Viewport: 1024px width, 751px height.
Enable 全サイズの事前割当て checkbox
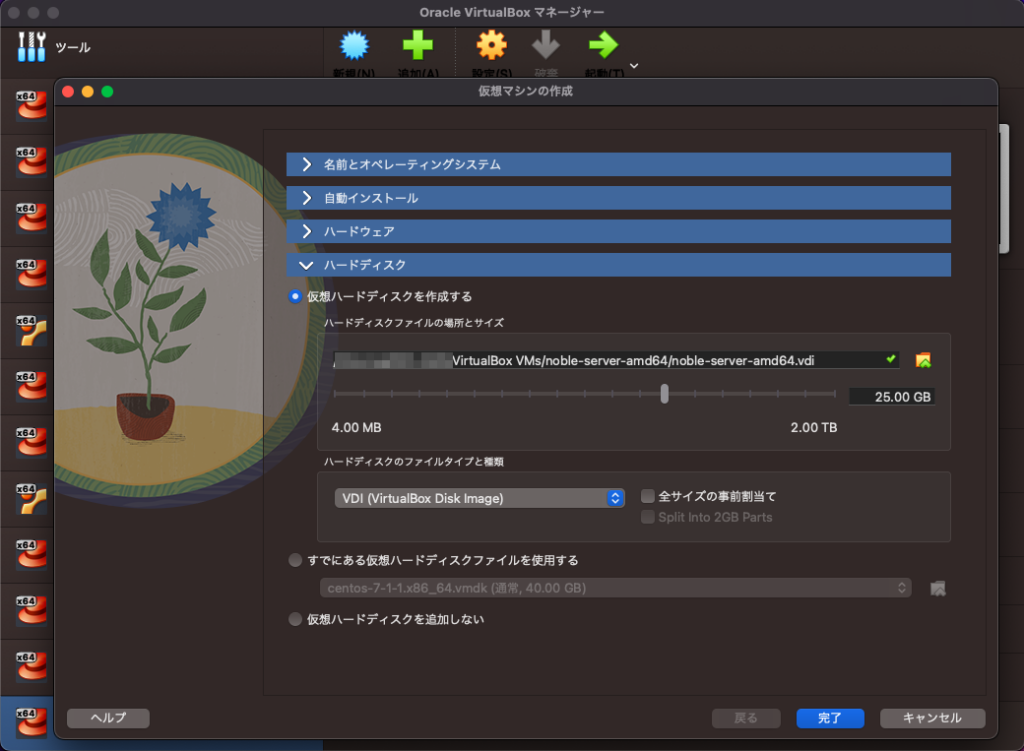[648, 496]
